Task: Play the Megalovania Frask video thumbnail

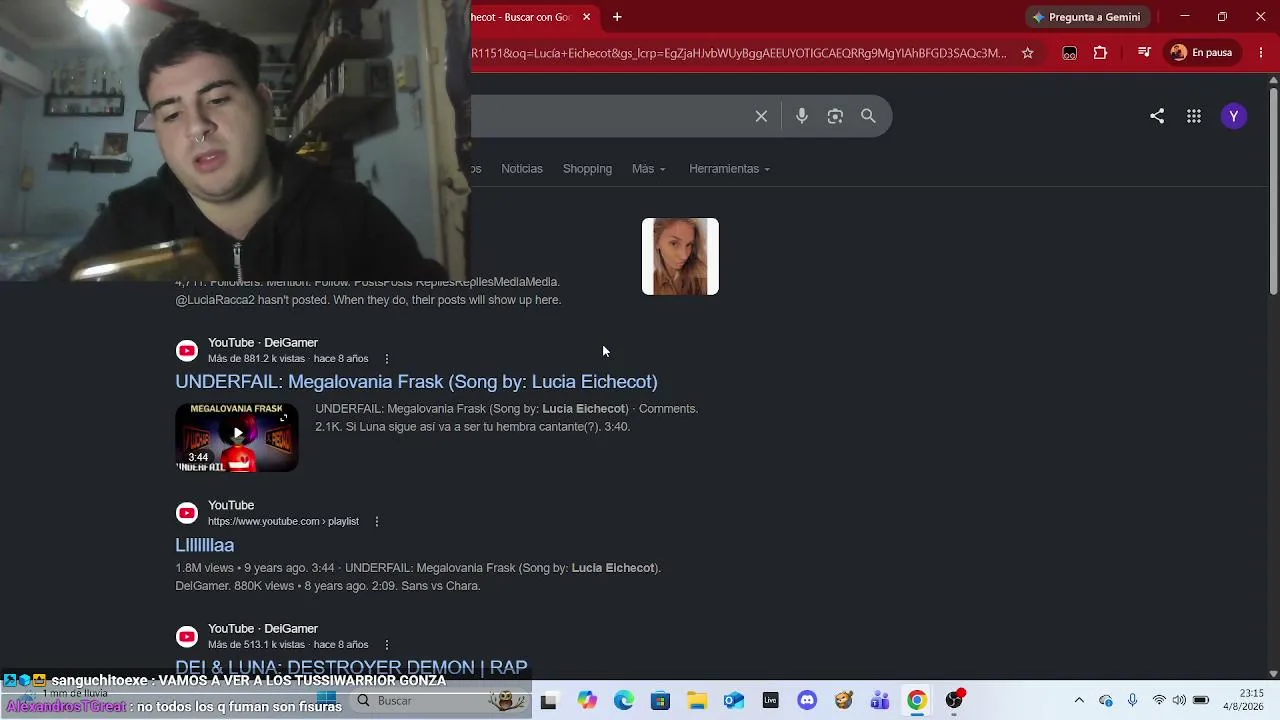Action: (x=237, y=437)
